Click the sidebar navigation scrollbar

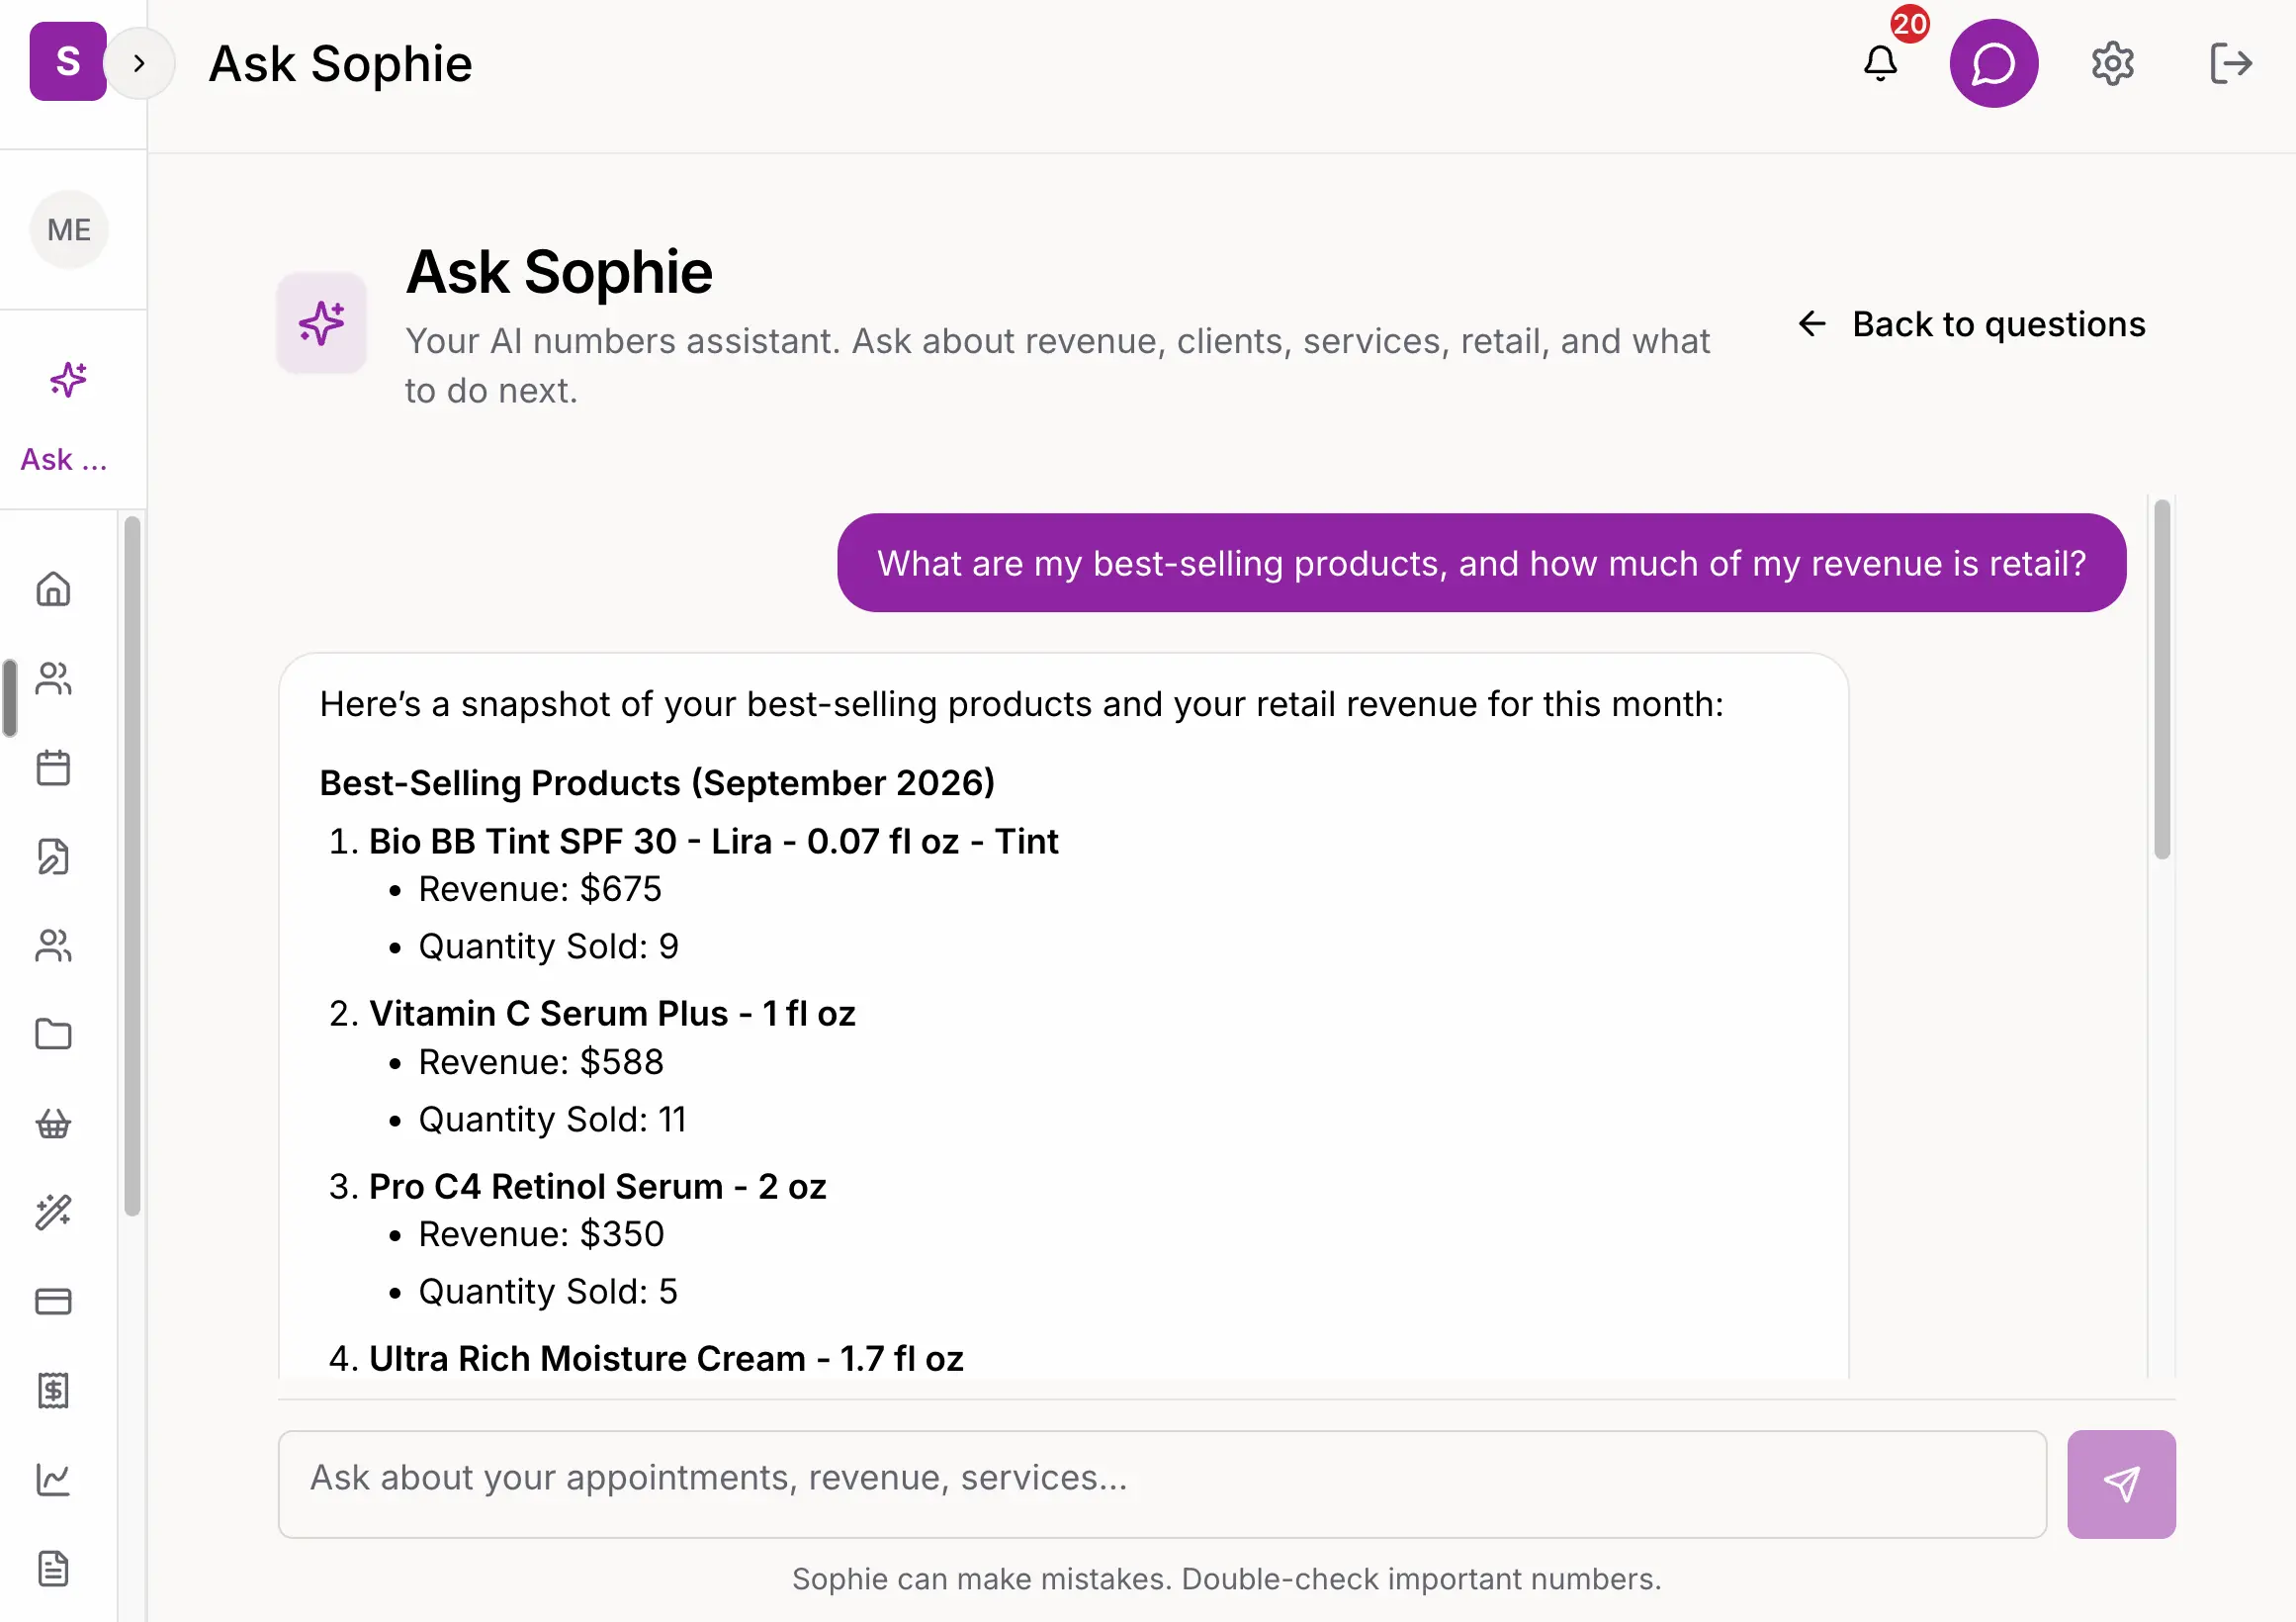(x=132, y=866)
